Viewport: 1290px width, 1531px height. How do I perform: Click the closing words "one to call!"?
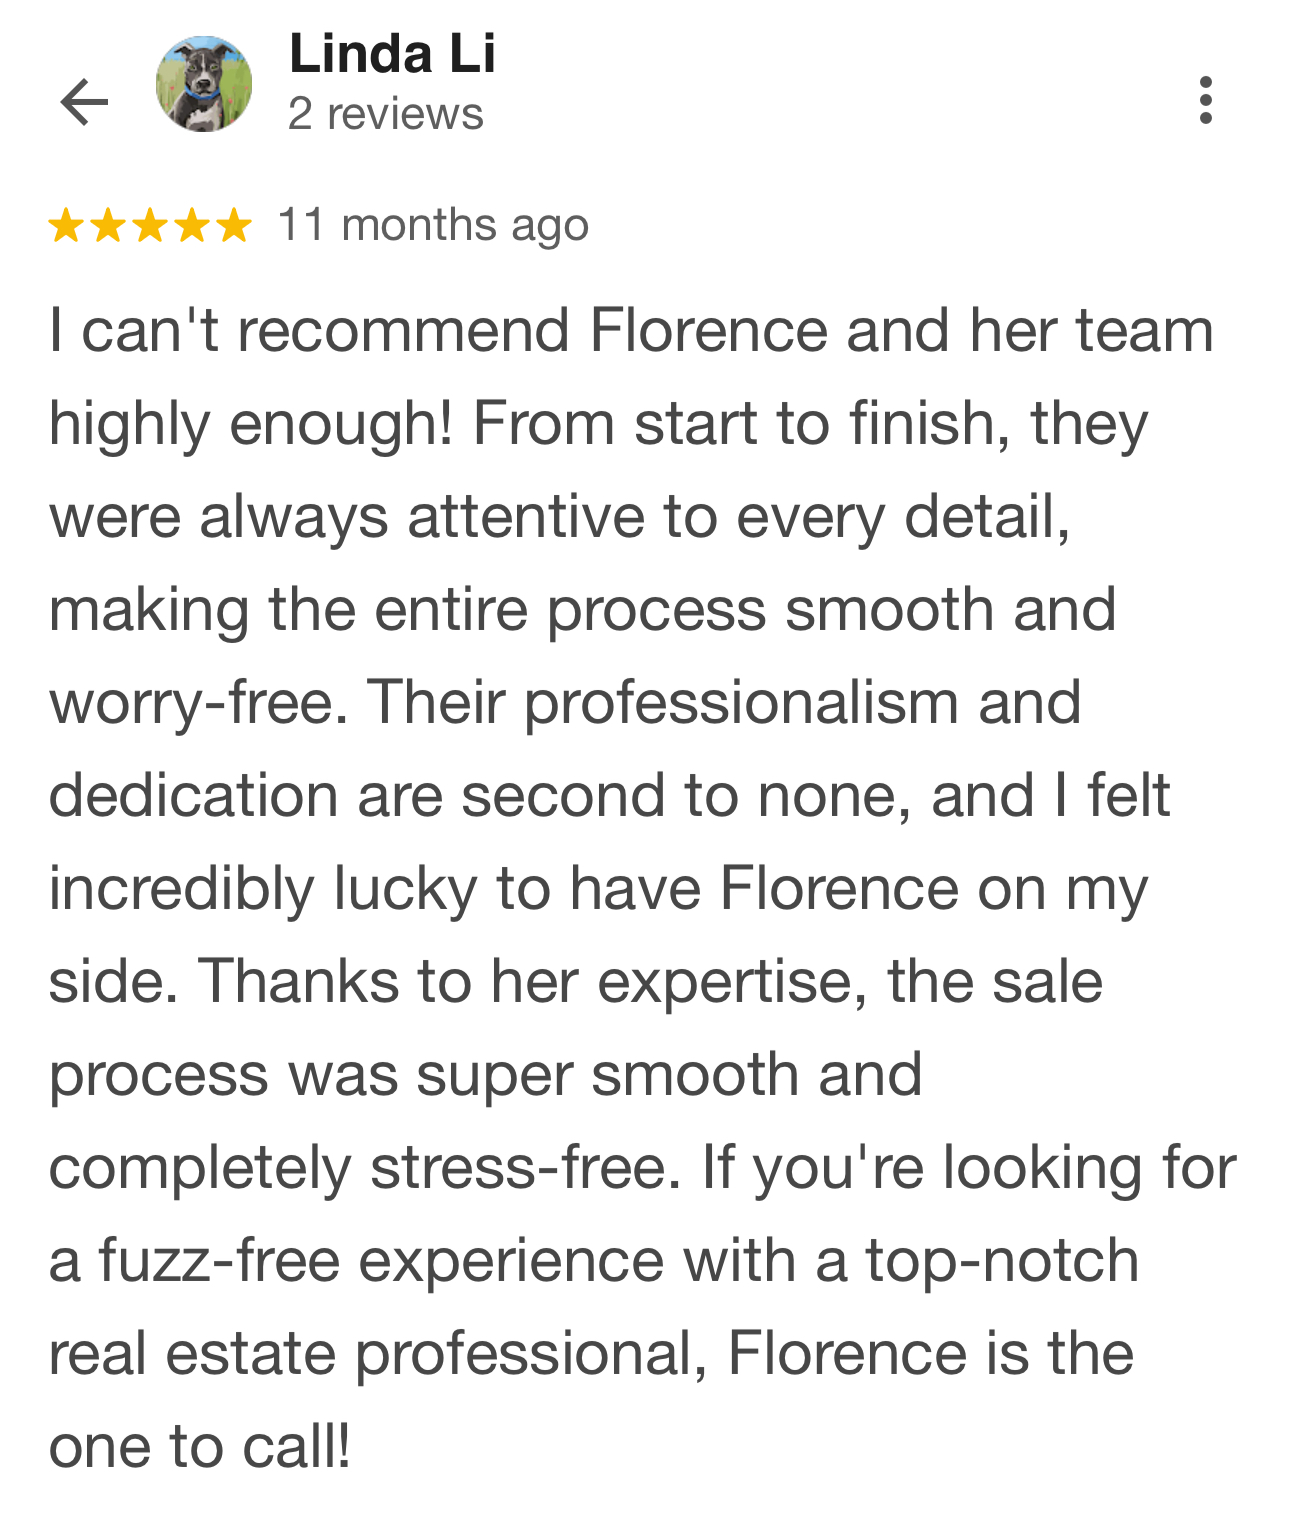click(x=200, y=1446)
